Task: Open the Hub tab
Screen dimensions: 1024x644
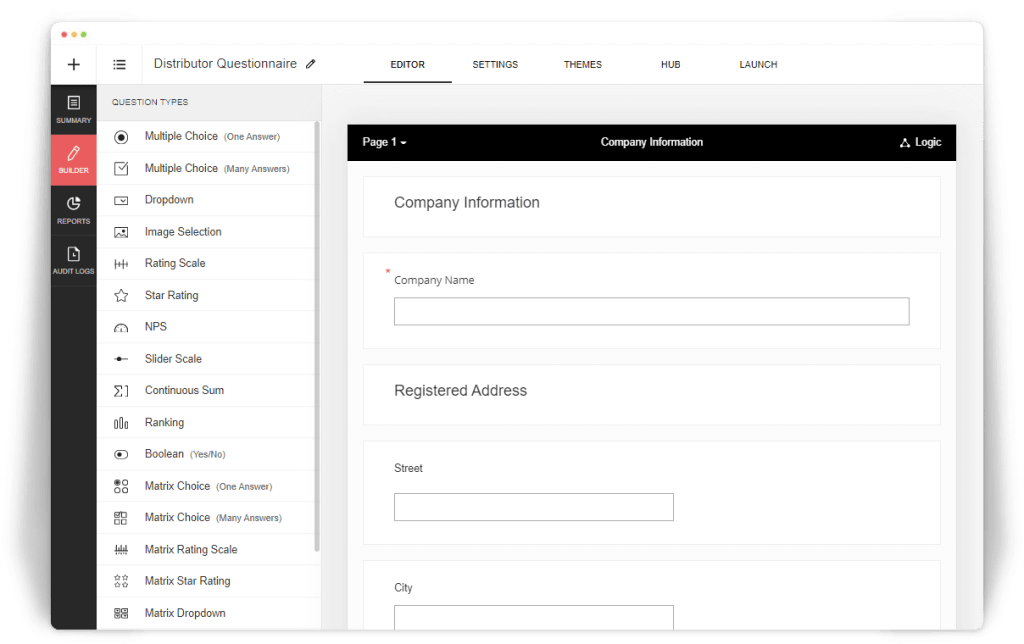Action: [670, 65]
